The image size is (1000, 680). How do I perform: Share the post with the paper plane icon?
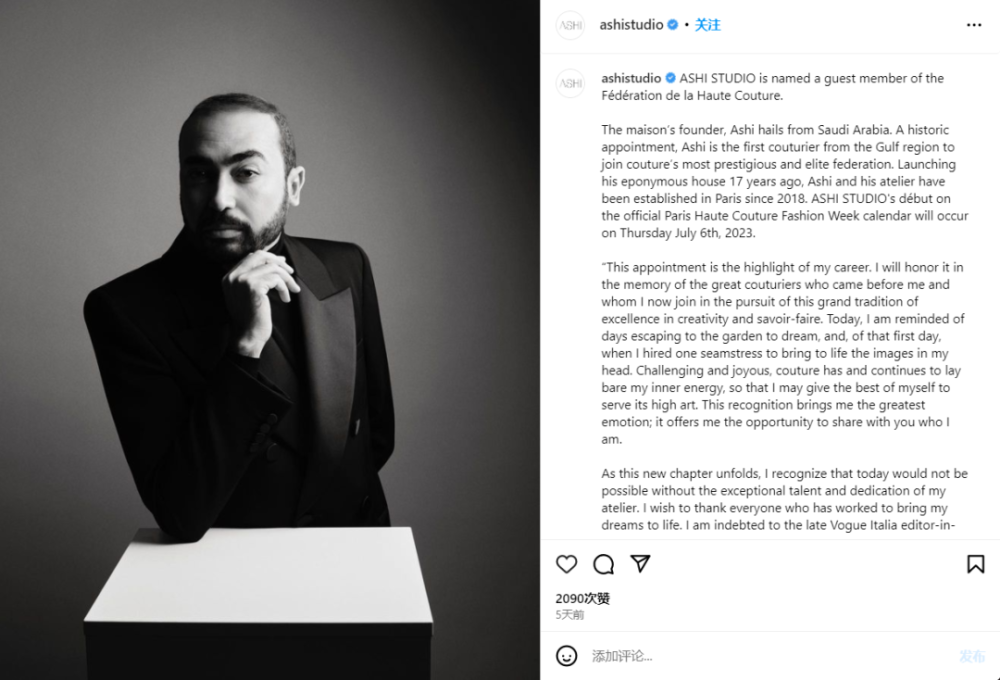click(x=640, y=563)
